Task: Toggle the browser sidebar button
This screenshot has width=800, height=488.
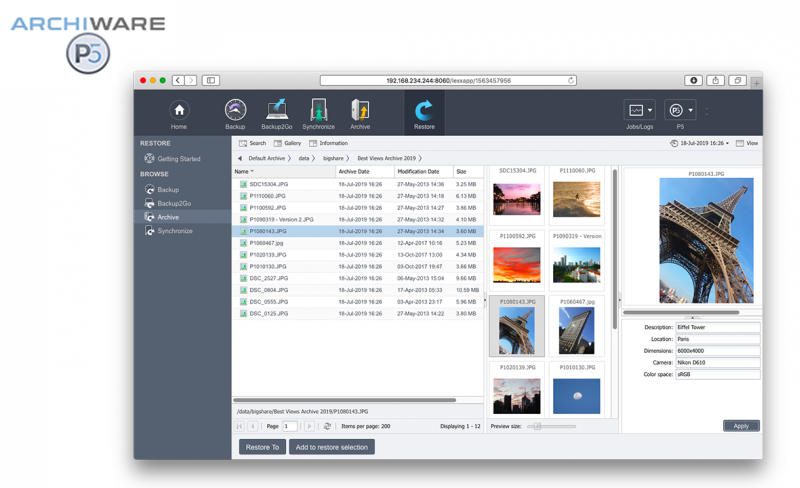Action: (211, 80)
